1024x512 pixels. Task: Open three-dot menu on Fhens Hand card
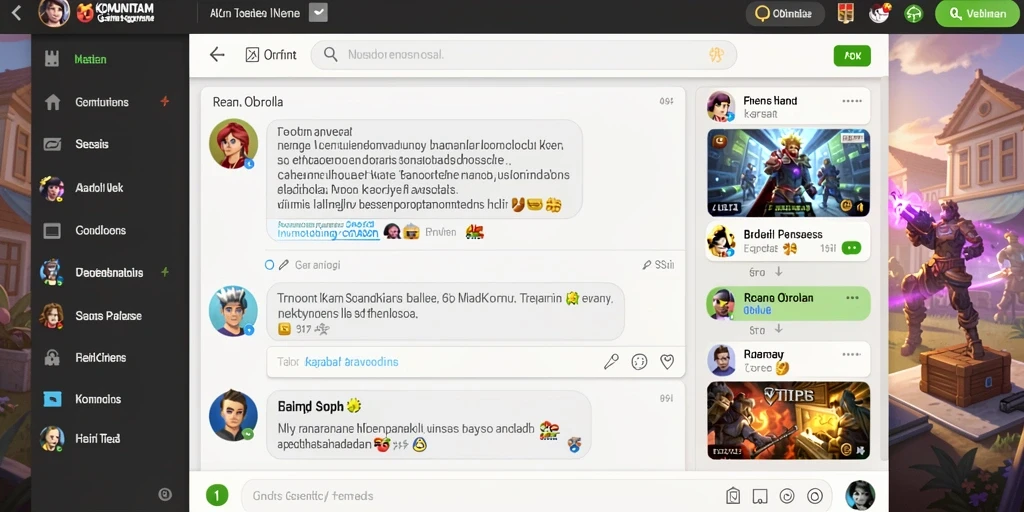[852, 101]
